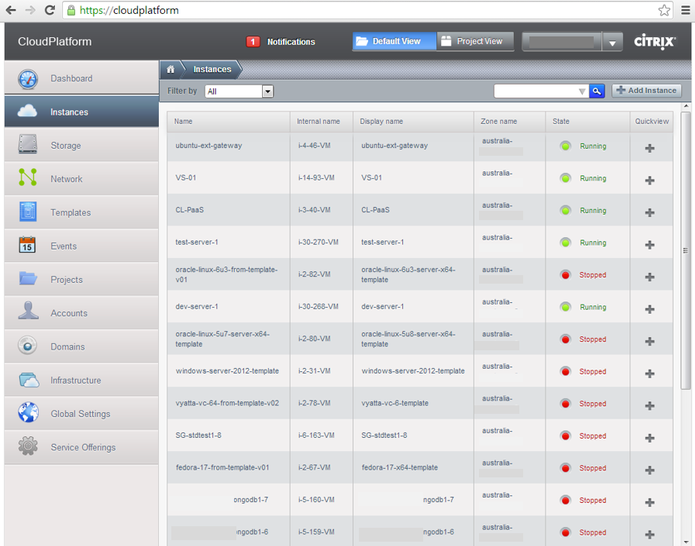Image resolution: width=695 pixels, height=546 pixels.
Task: Click display name fedora-17-x64-template
Action: [399, 468]
